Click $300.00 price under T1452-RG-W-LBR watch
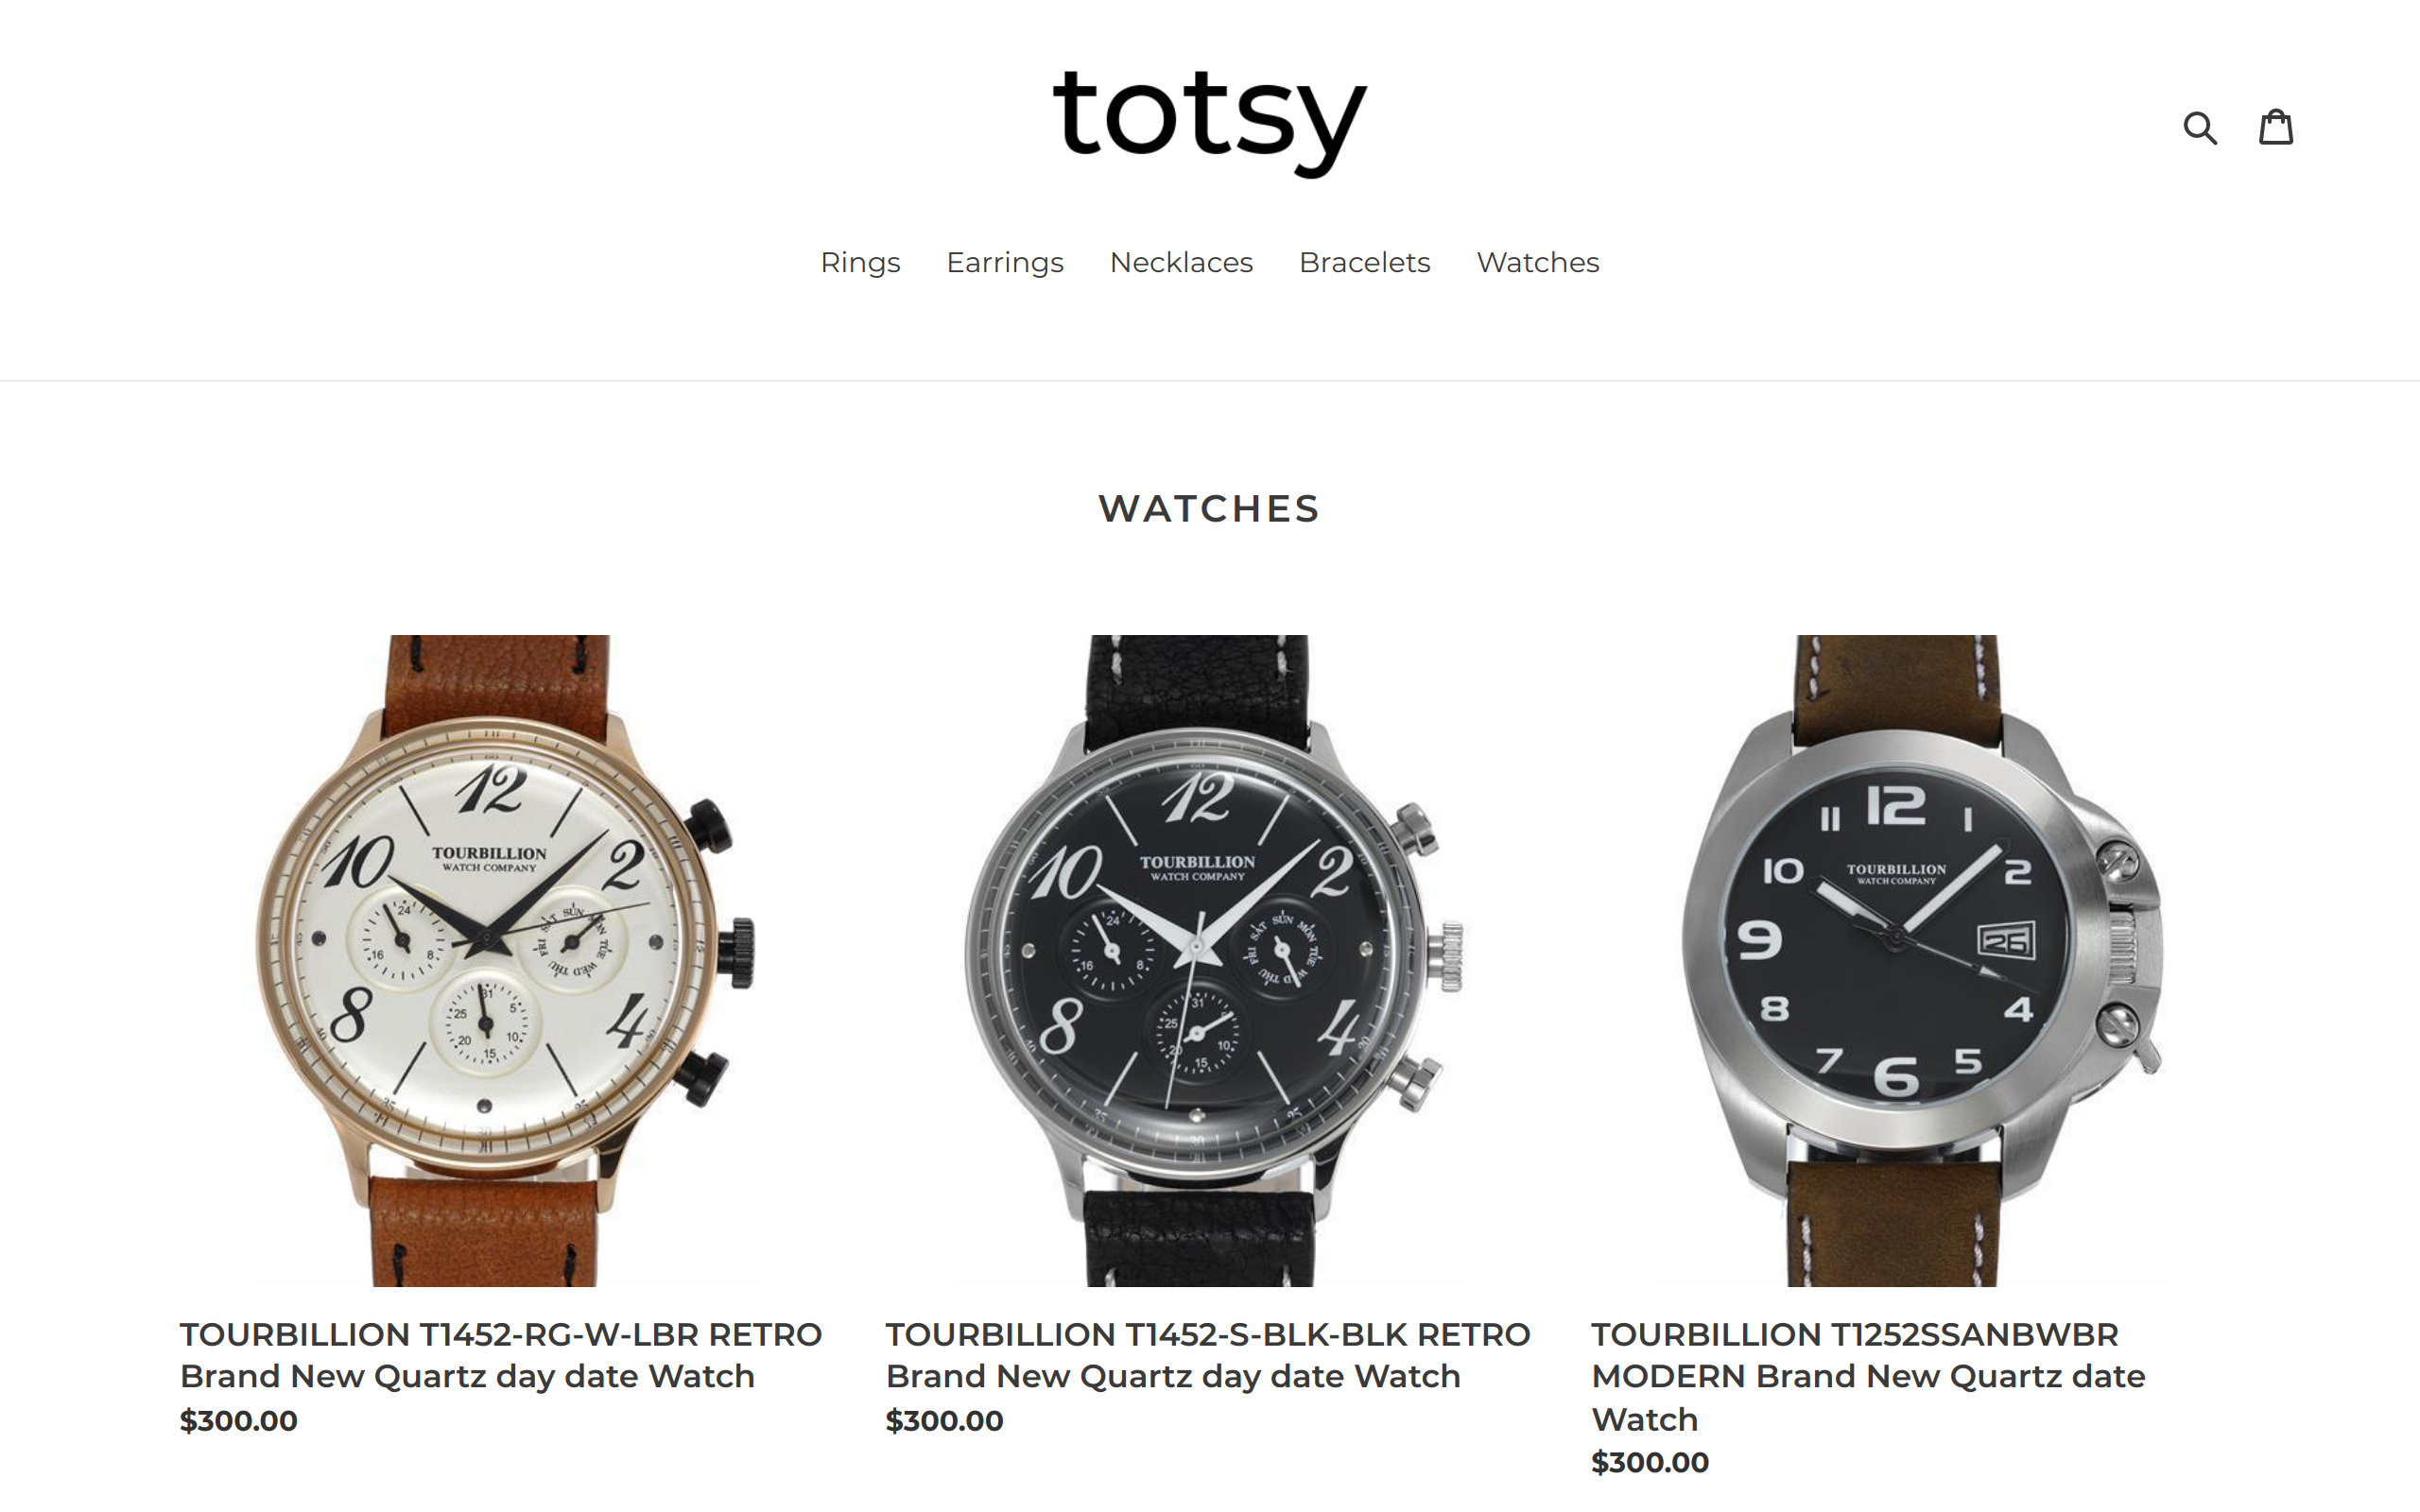 point(239,1420)
